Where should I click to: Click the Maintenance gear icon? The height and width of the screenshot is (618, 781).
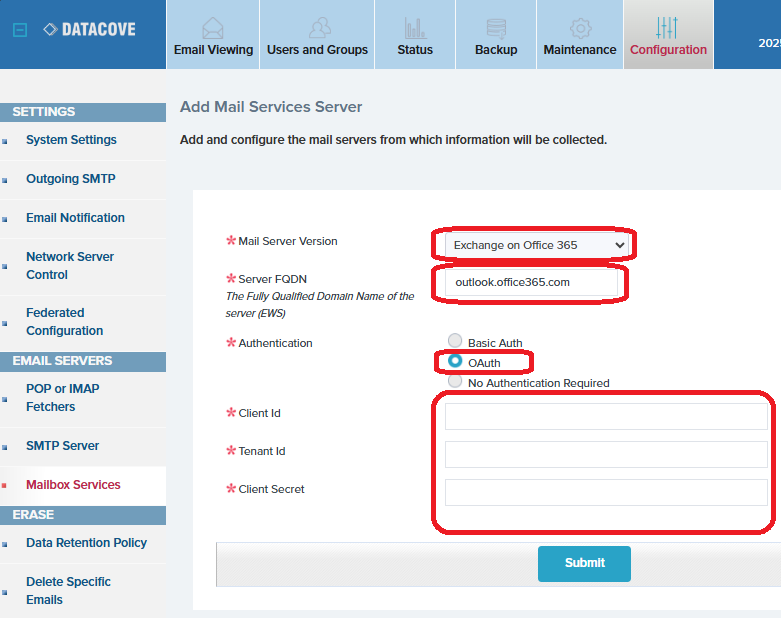click(580, 27)
